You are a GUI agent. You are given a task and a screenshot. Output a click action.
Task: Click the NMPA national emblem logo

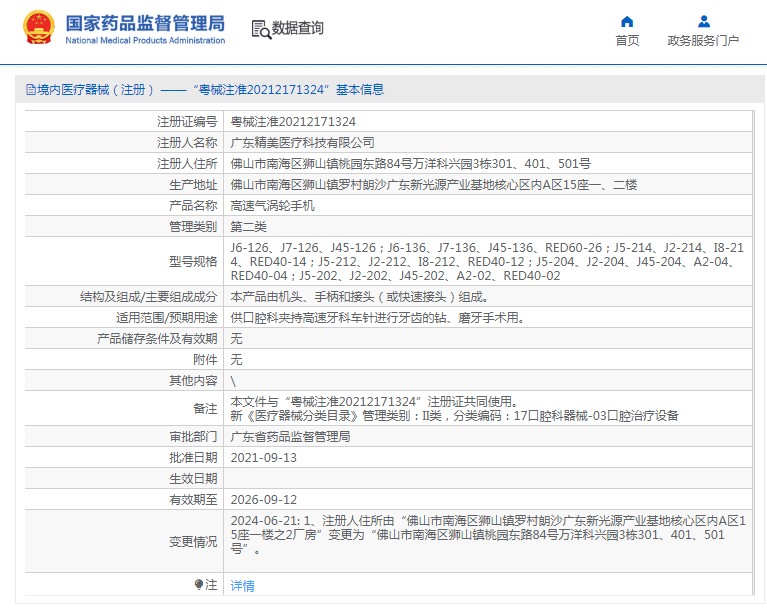[x=39, y=28]
